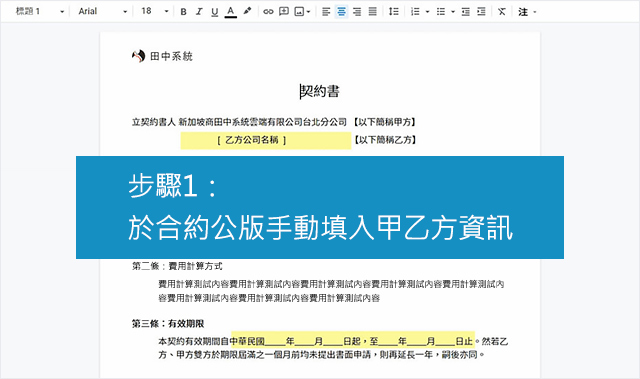Expand bulleted list style dropdown

click(x=453, y=12)
